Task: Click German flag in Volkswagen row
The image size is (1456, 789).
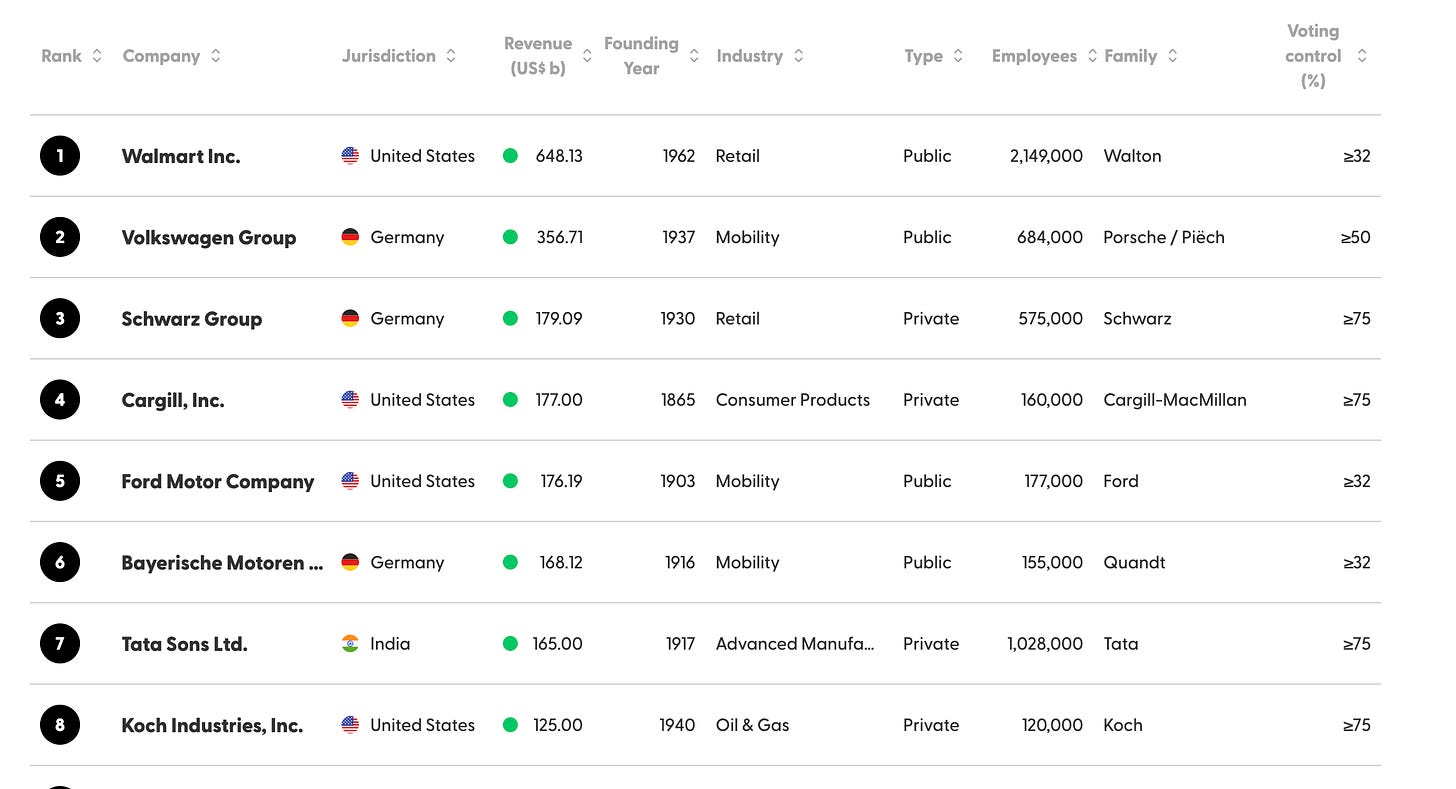Action: tap(350, 237)
